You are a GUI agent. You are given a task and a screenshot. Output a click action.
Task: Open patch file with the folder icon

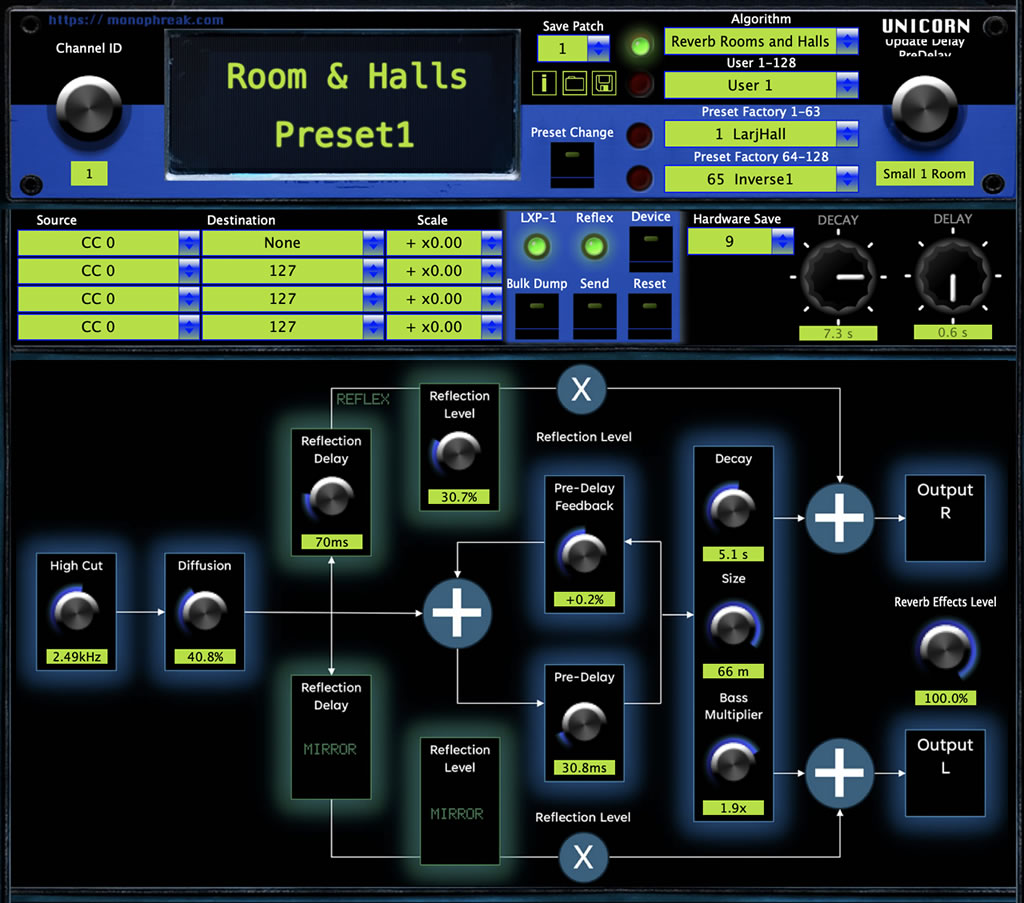pos(574,83)
